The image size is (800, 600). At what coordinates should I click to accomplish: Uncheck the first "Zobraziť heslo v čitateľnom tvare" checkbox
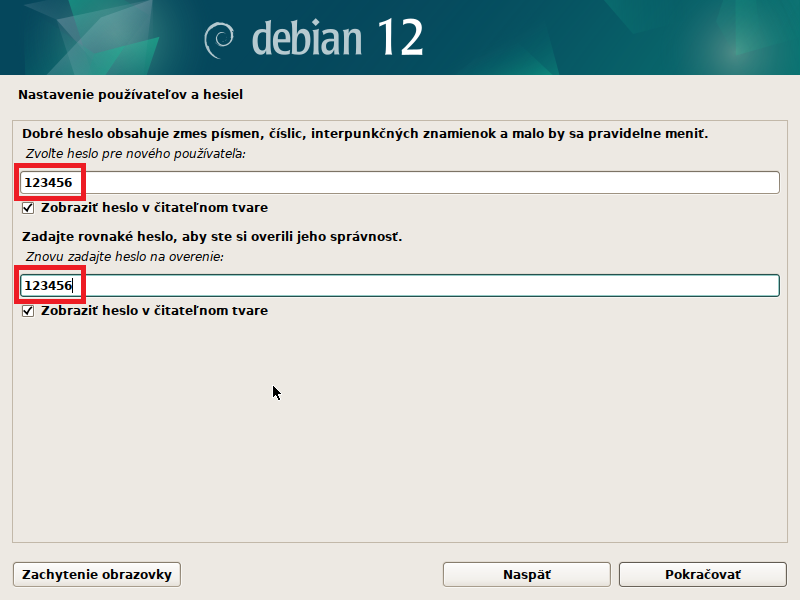click(28, 208)
